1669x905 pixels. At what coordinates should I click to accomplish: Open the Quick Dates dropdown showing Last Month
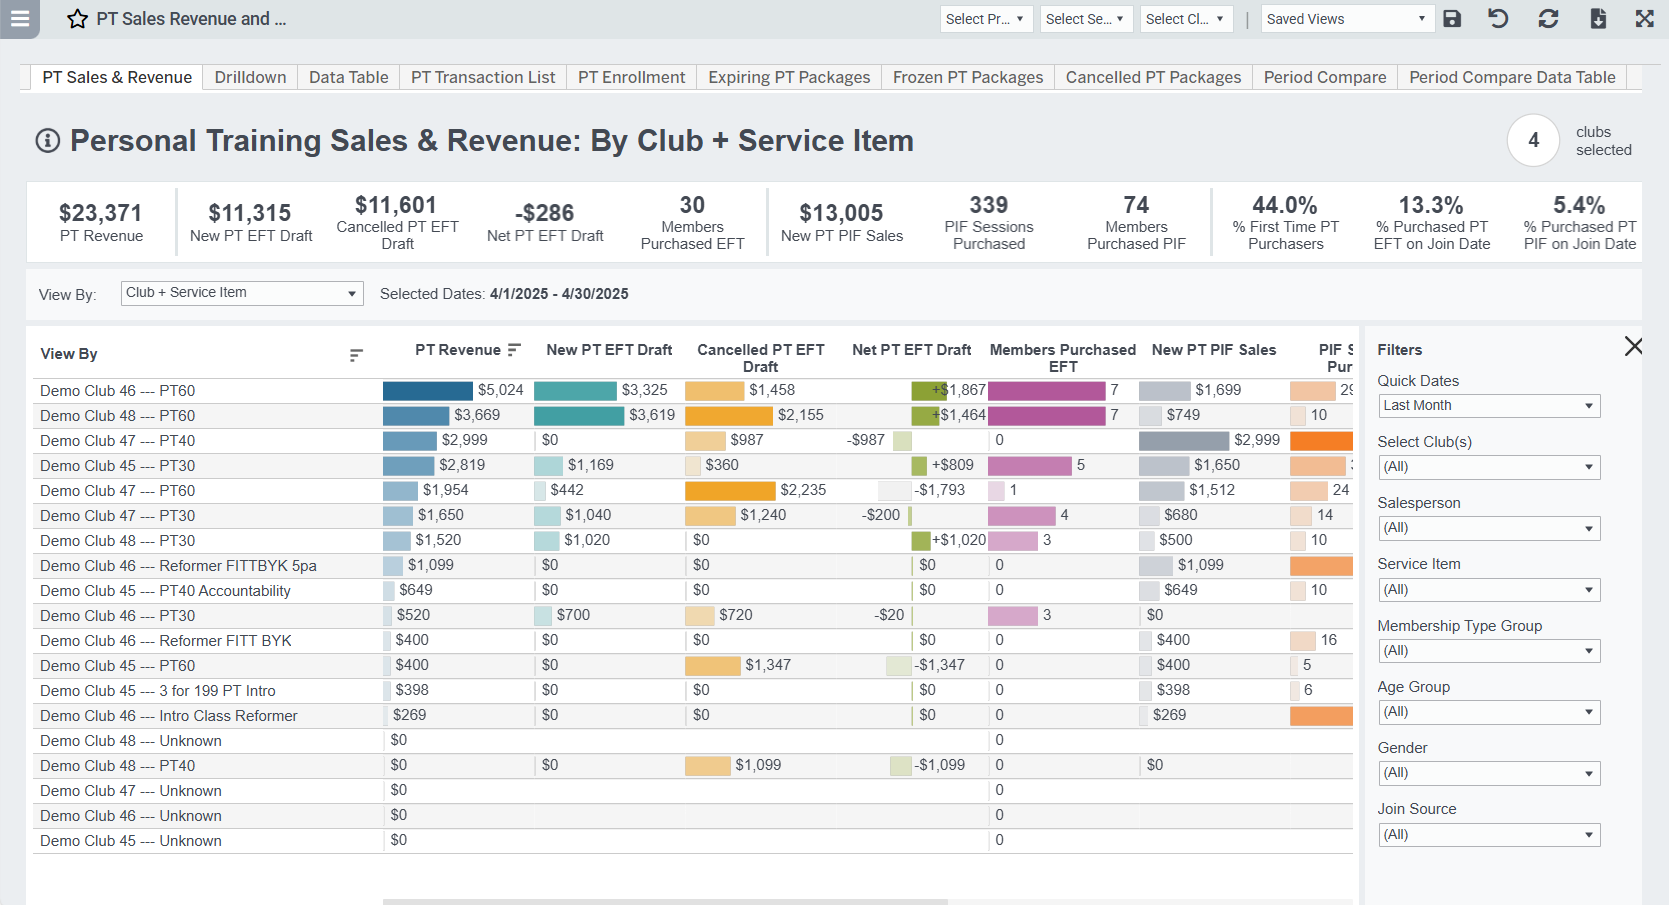point(1488,406)
